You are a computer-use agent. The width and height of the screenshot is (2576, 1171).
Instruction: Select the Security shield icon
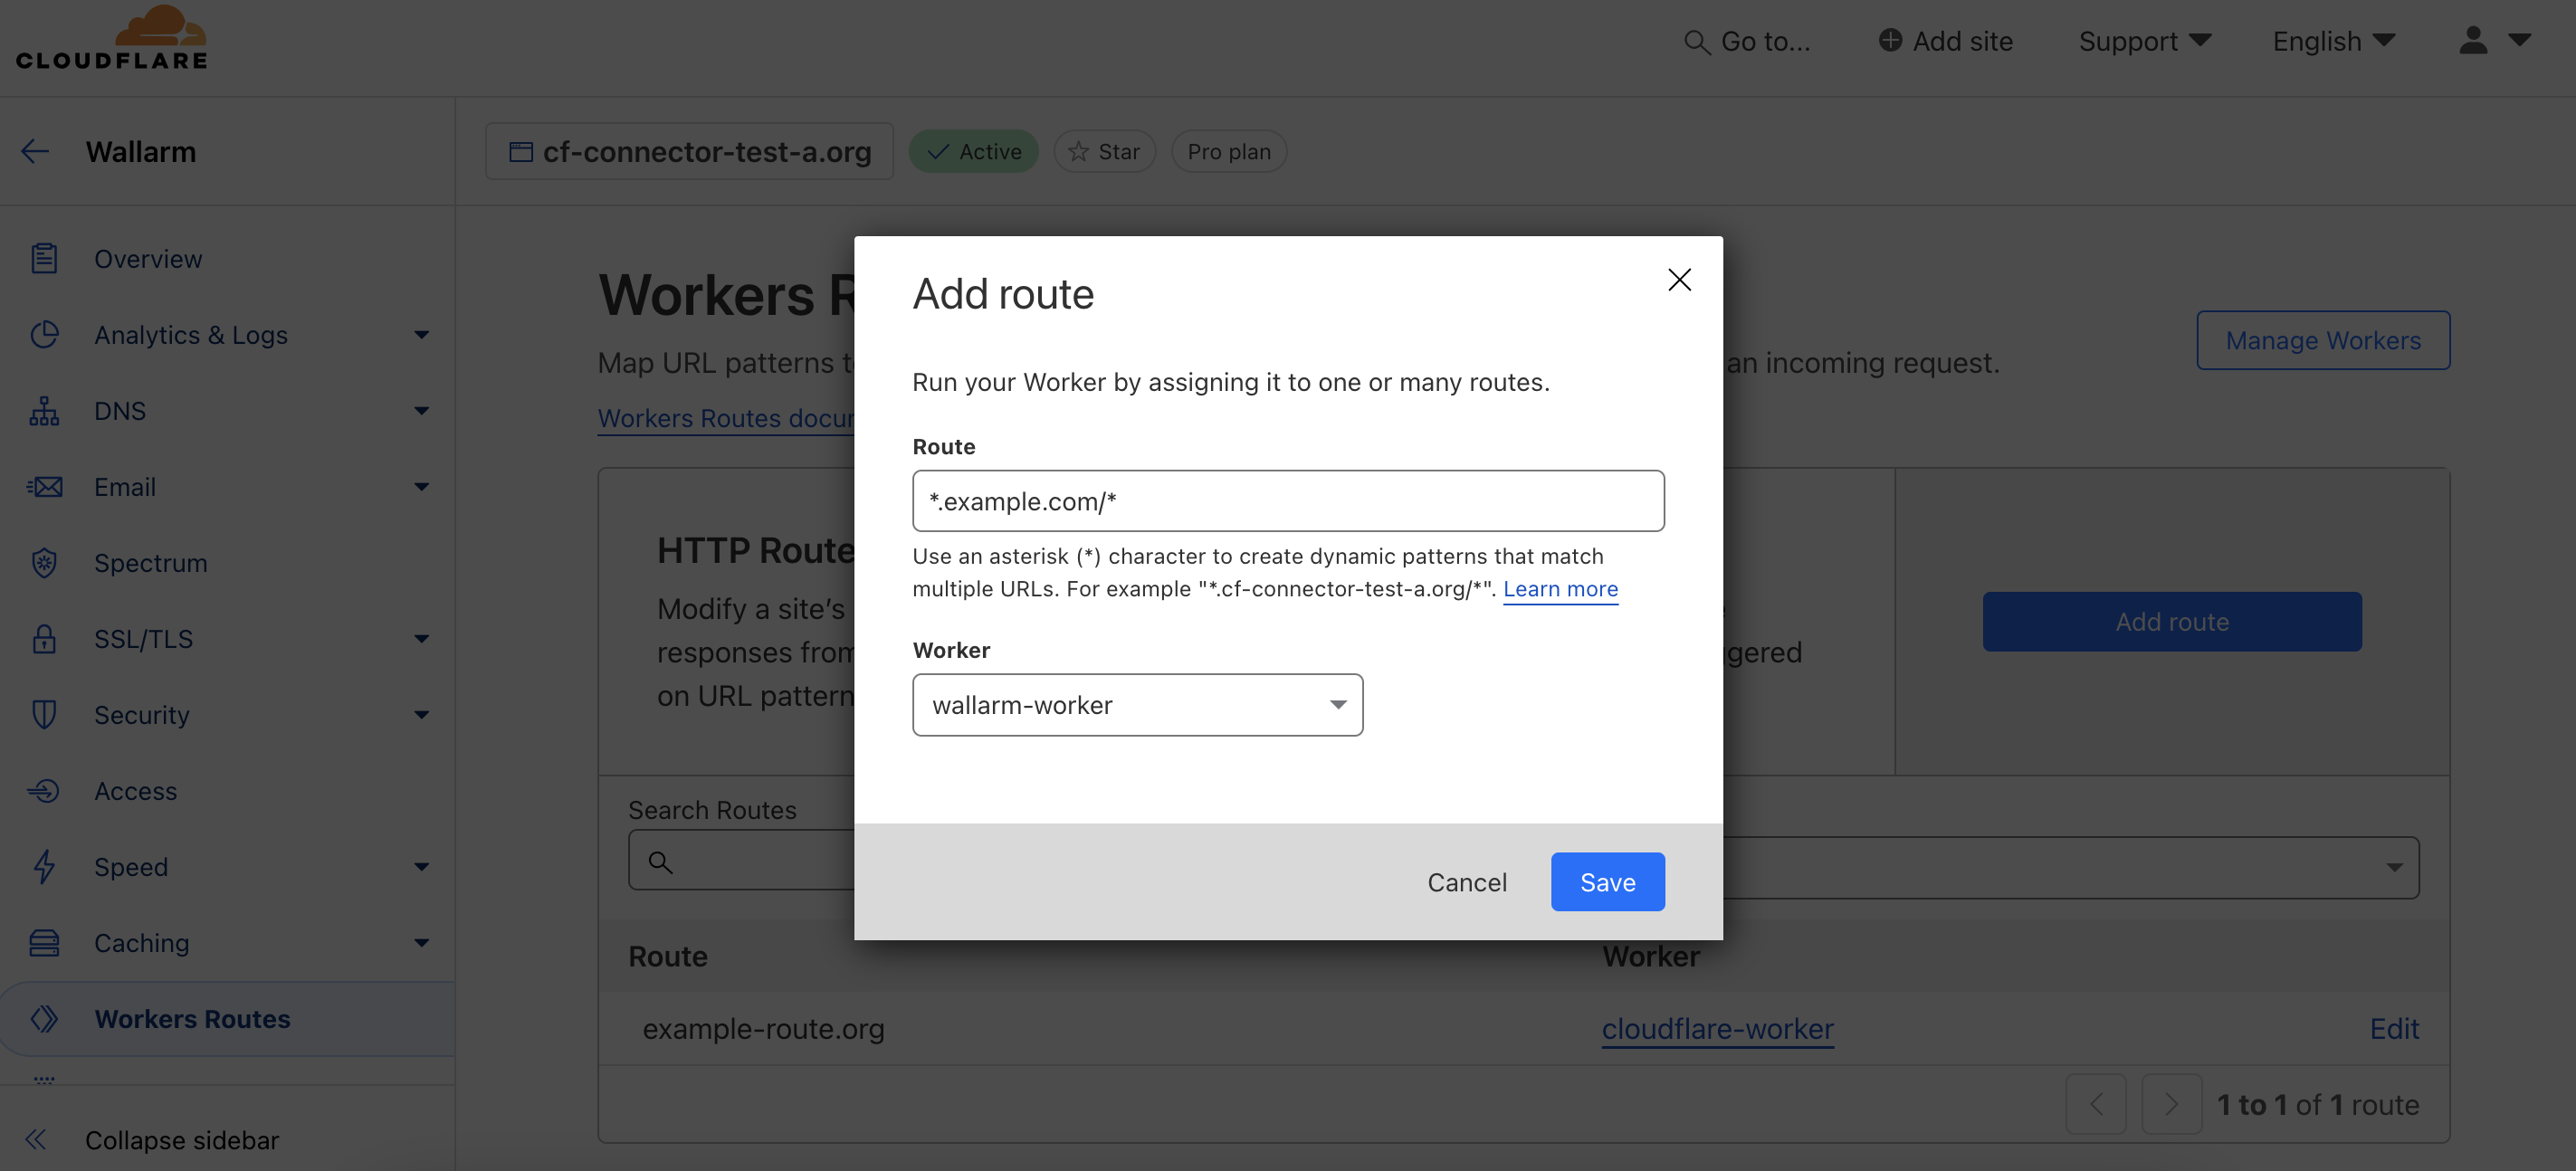pyautogui.click(x=44, y=714)
